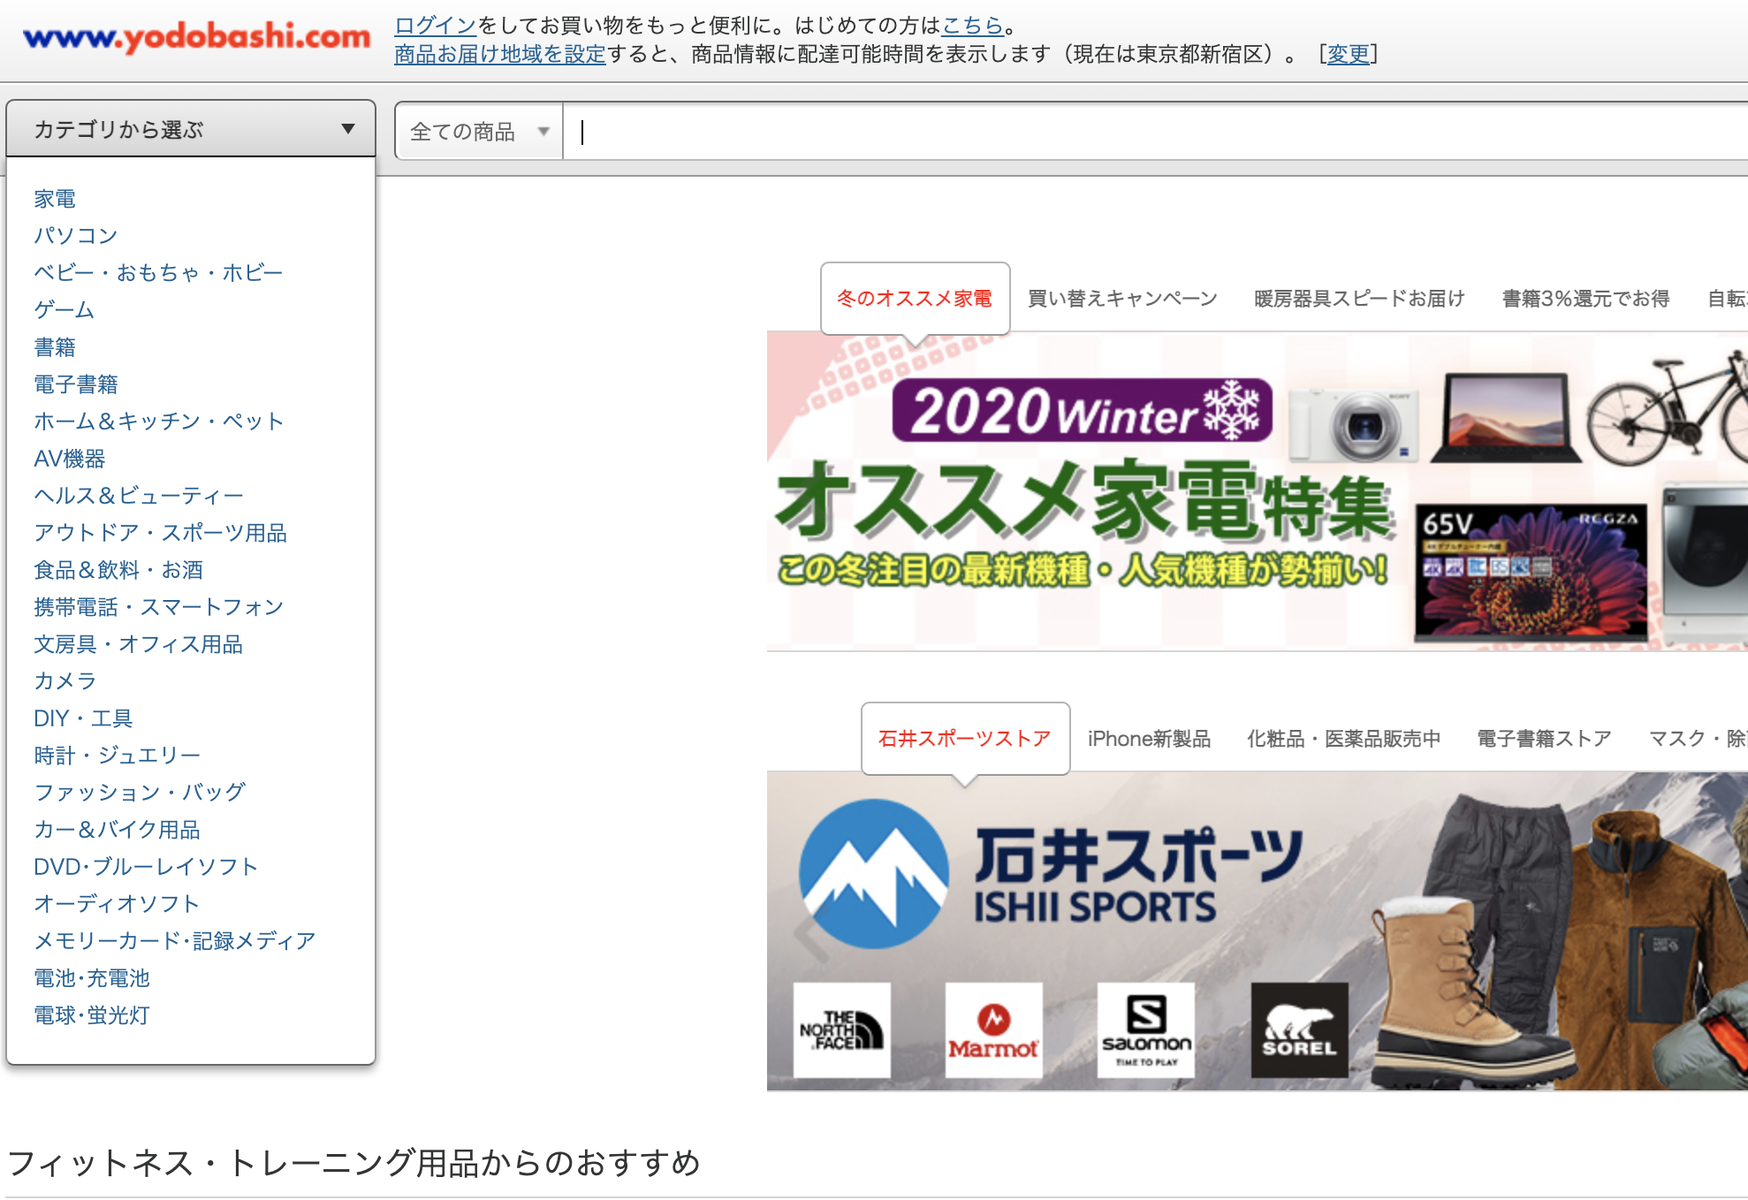Viewport: 1748px width, 1200px height.
Task: Switch to 冬のオススメ家電 tab
Action: (915, 299)
